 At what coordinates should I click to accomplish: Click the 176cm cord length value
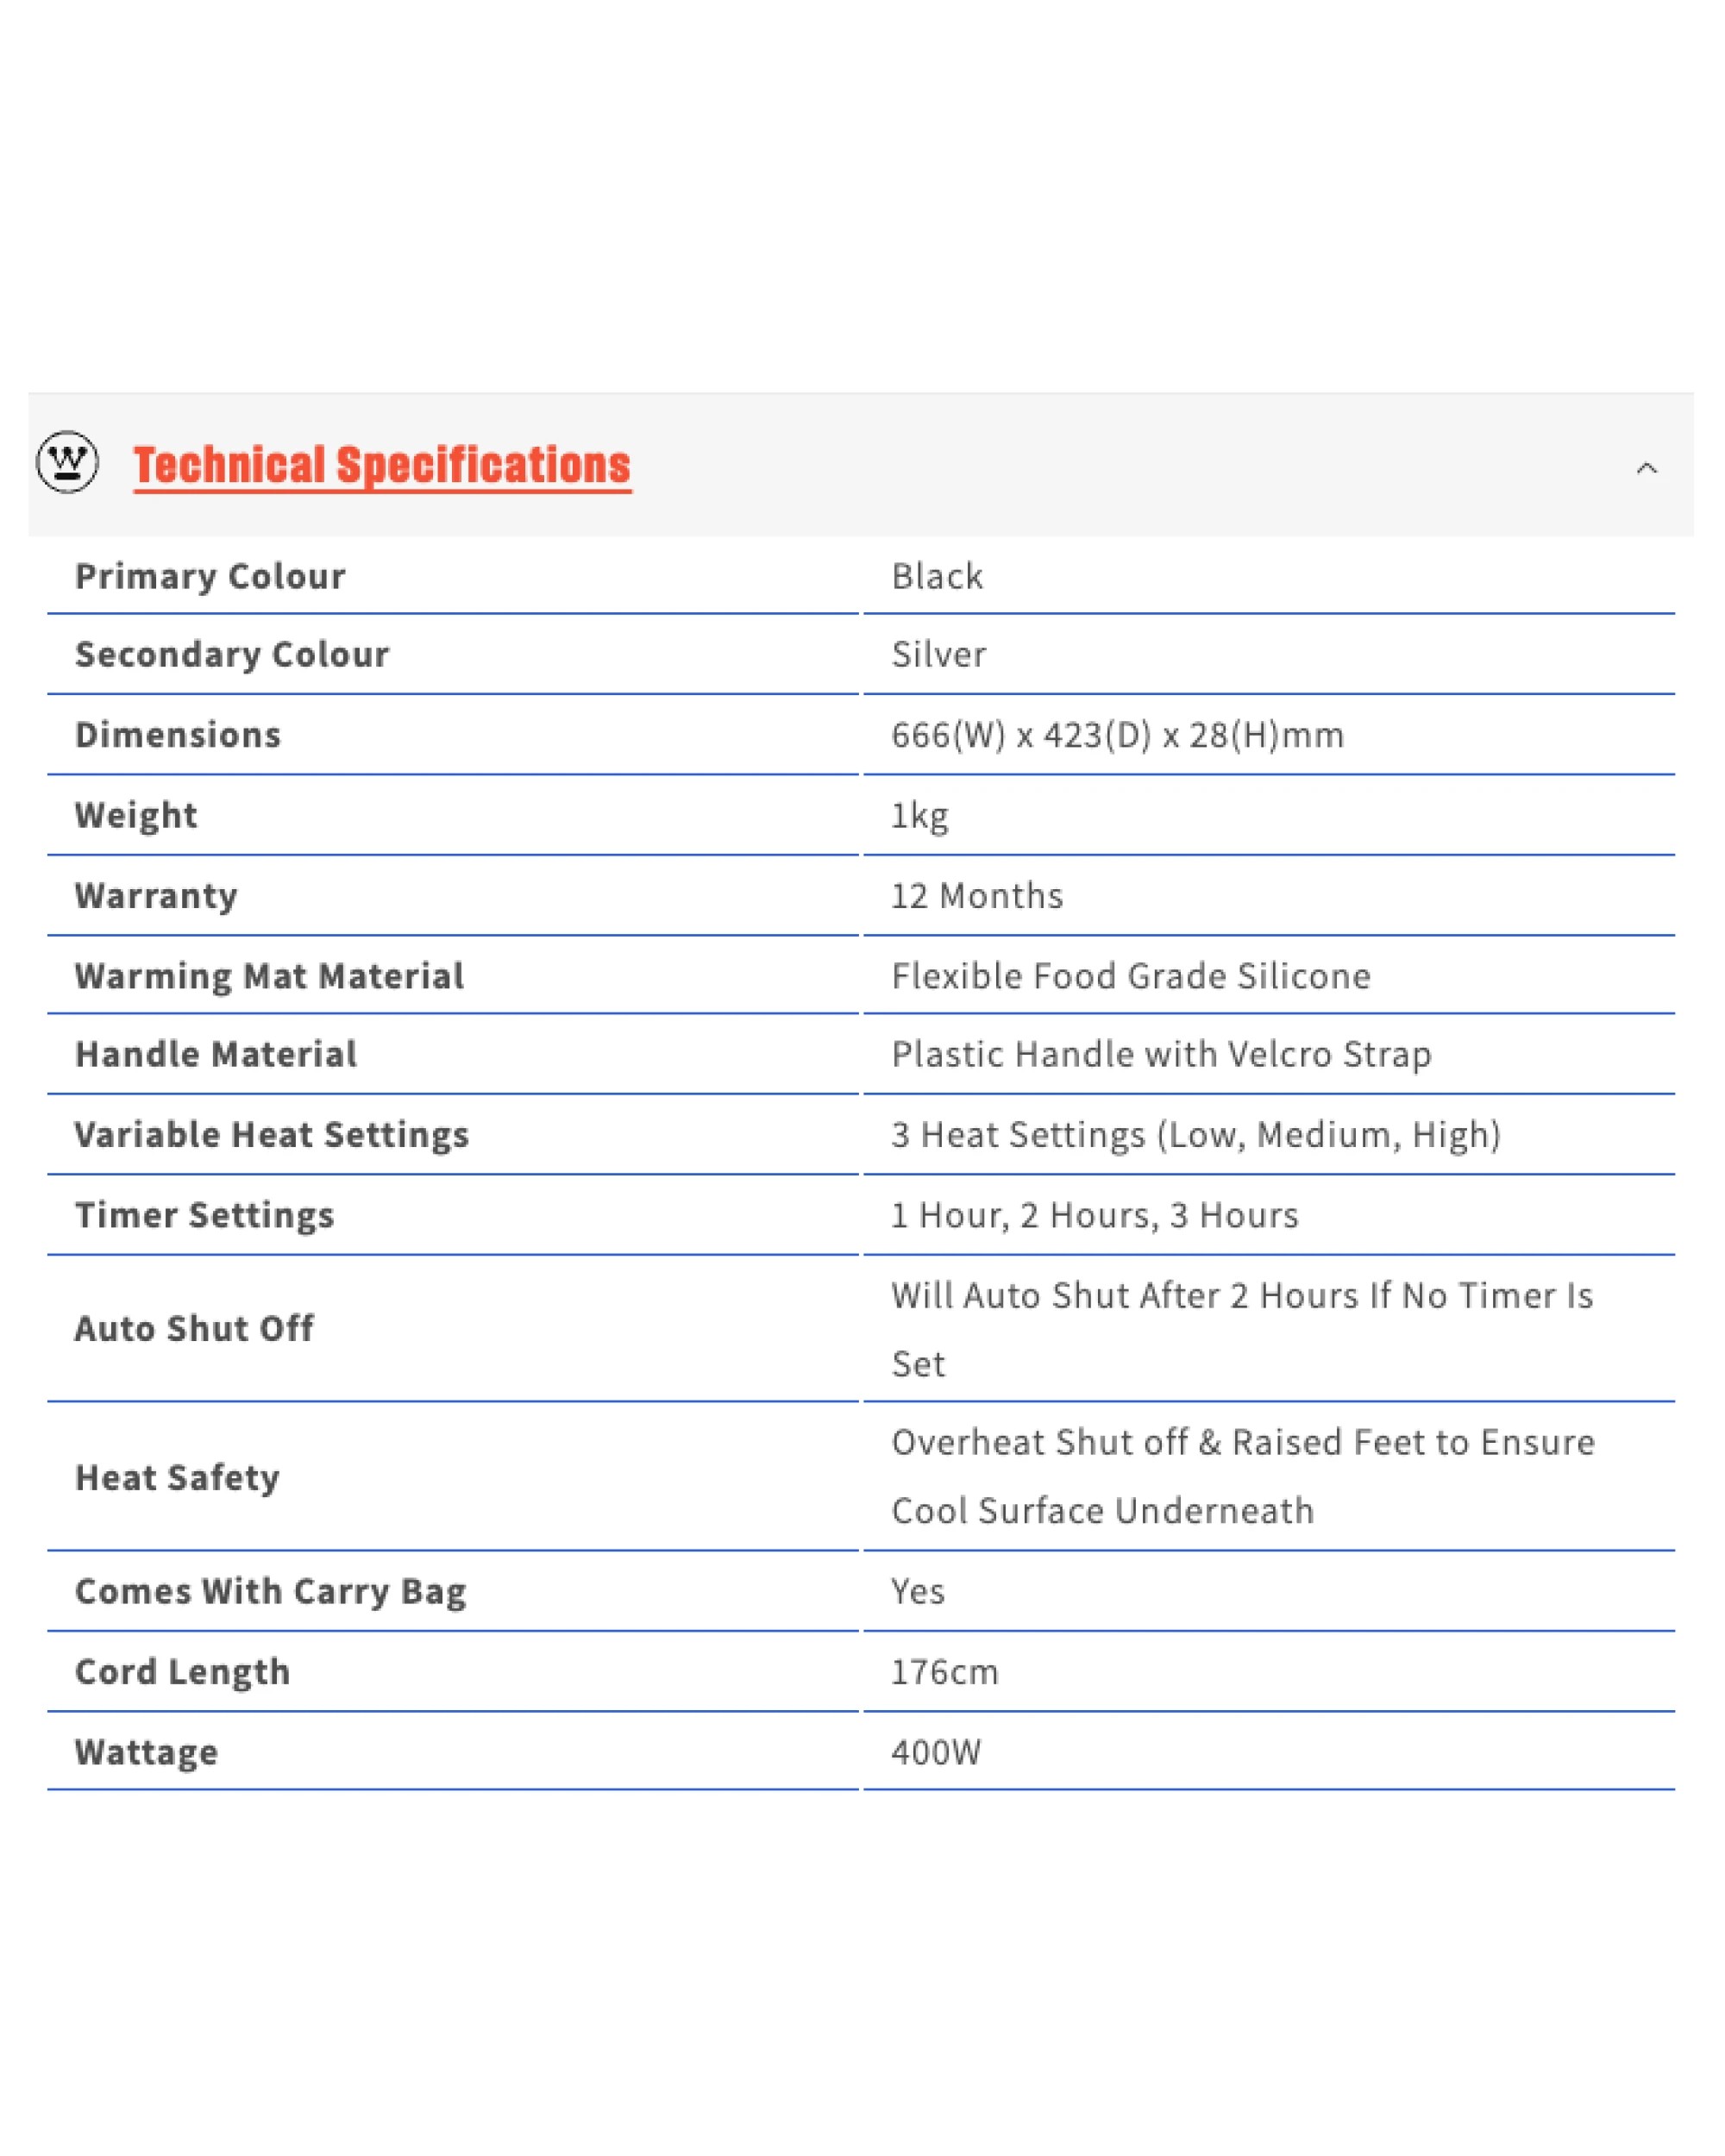(x=944, y=1672)
